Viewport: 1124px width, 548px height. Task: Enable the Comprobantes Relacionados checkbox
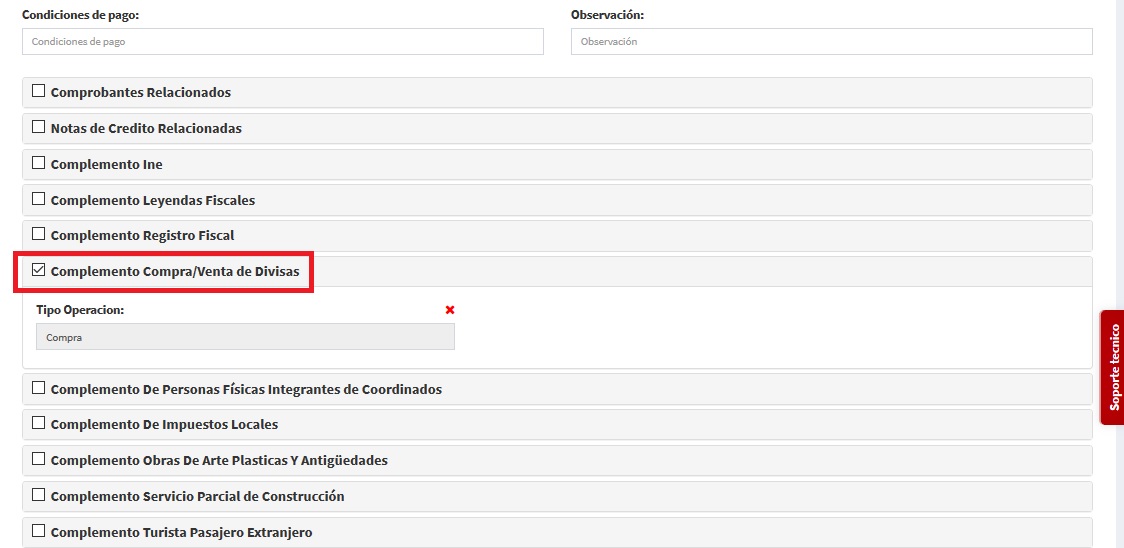(x=39, y=91)
